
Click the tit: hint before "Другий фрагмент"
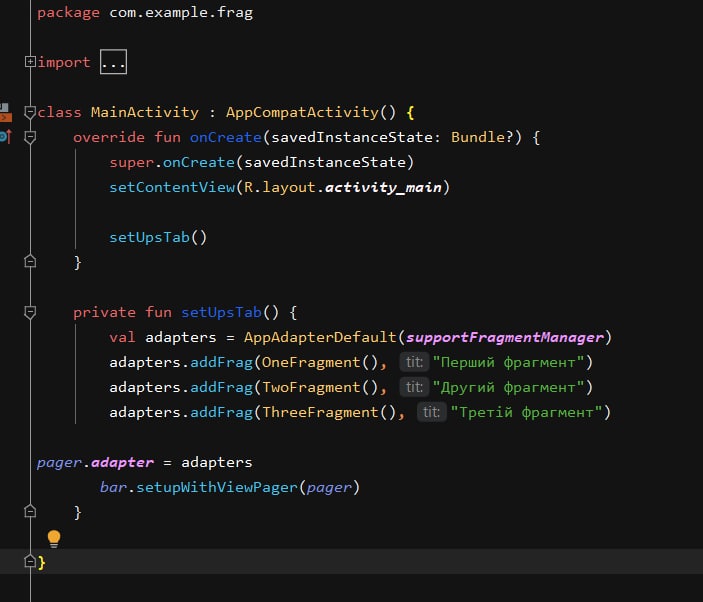[x=414, y=387]
